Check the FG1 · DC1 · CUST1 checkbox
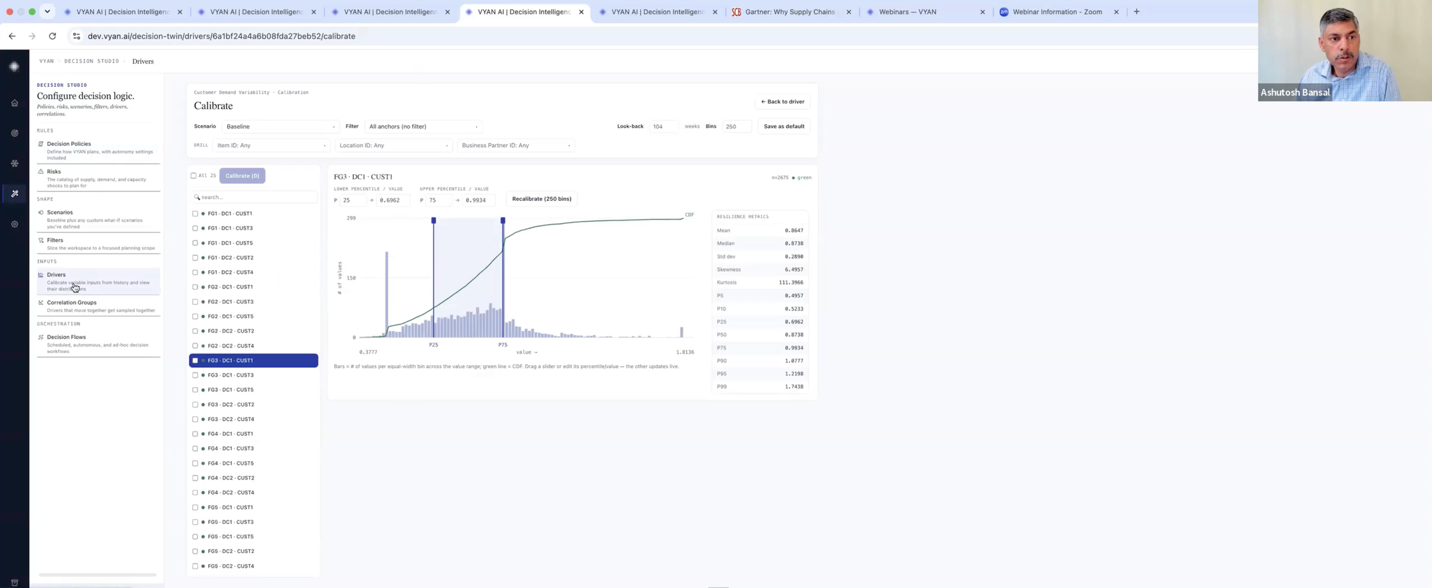 click(195, 213)
